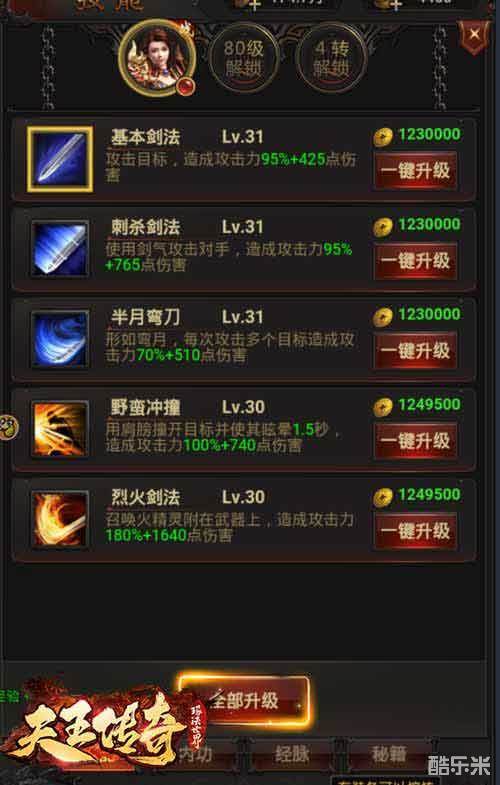Upgrade 基本剑法 with 一键升级
The width and height of the screenshot is (500, 785).
point(415,171)
